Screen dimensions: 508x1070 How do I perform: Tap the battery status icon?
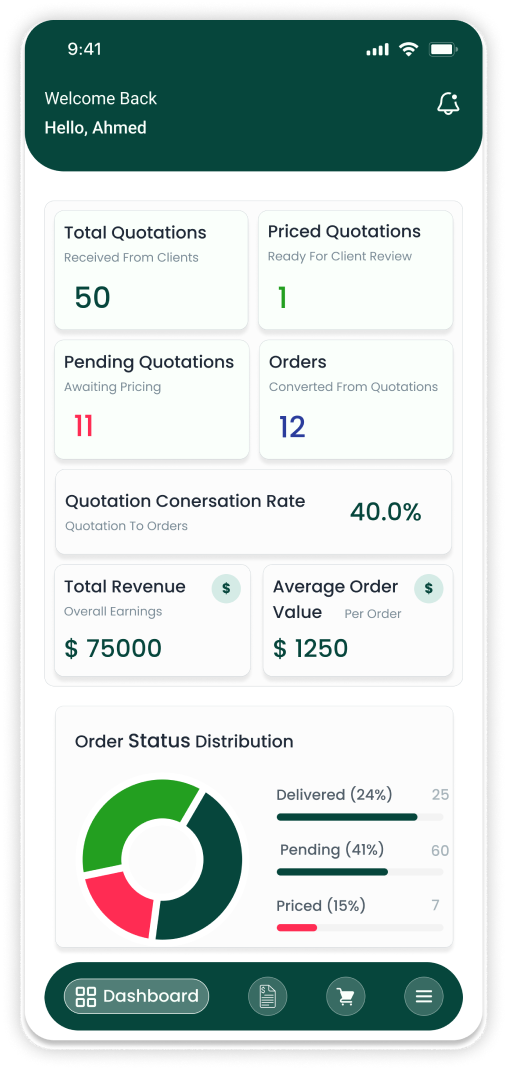point(443,49)
